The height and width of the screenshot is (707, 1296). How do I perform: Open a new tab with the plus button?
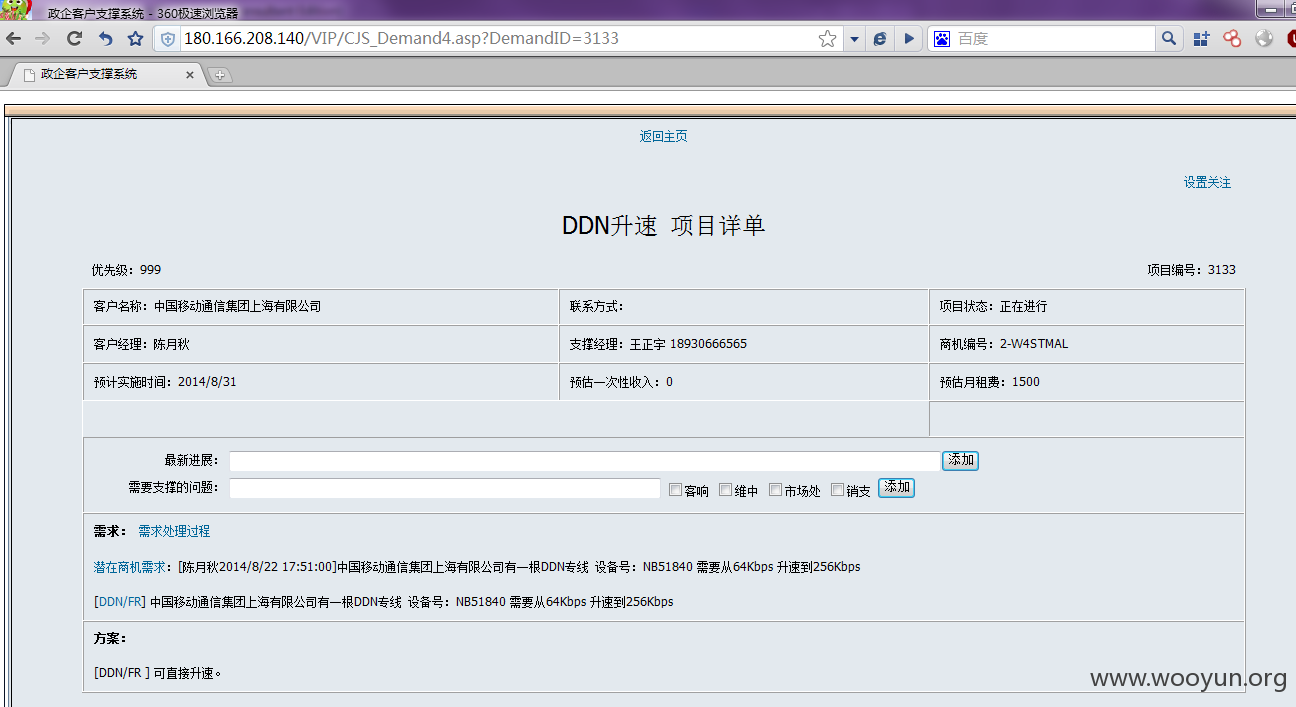click(x=220, y=75)
